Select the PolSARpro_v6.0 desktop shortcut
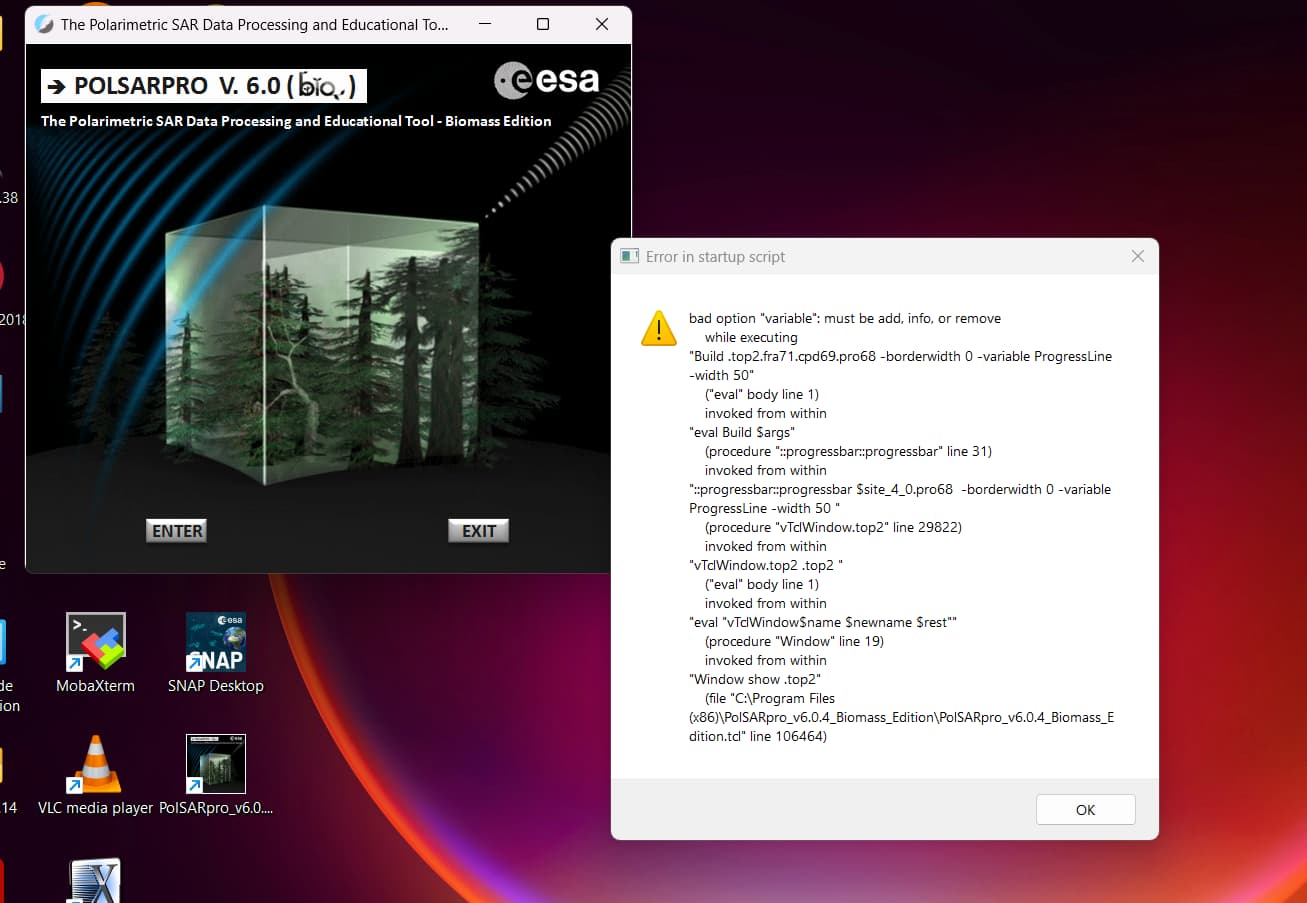The image size is (1307, 903). [216, 765]
